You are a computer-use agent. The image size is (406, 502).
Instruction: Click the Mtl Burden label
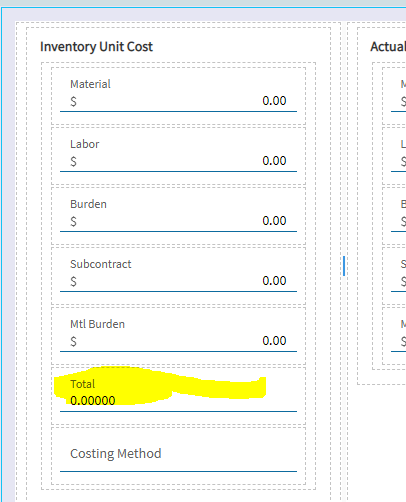point(97,324)
